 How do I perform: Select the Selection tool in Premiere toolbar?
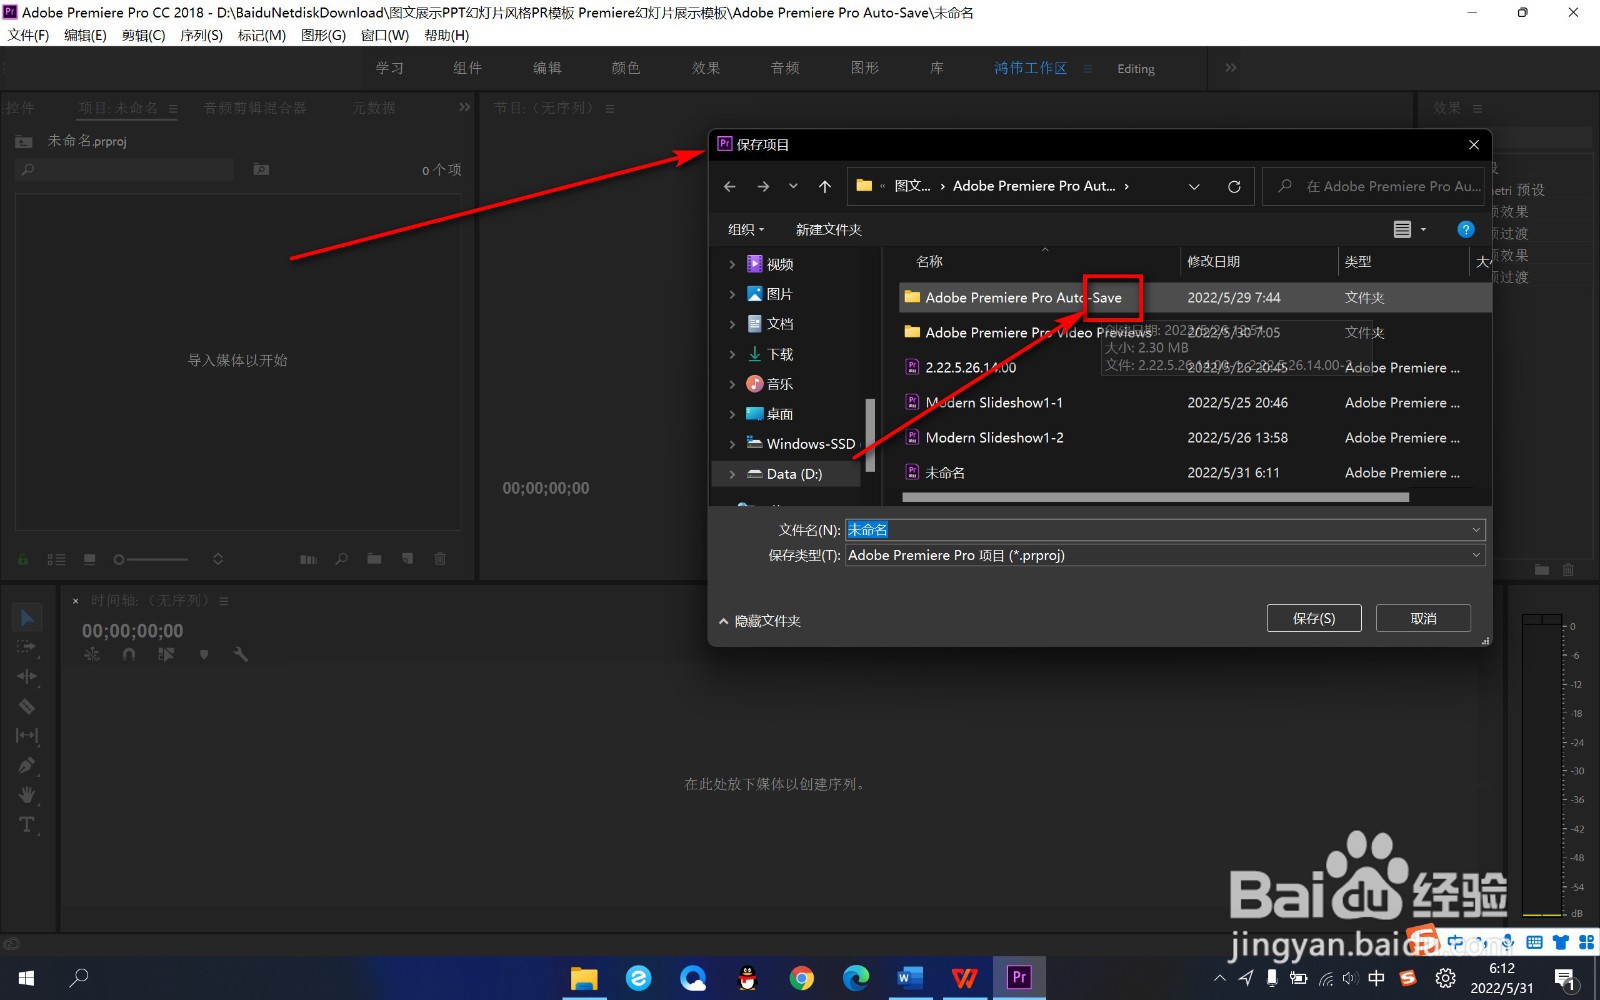(27, 618)
